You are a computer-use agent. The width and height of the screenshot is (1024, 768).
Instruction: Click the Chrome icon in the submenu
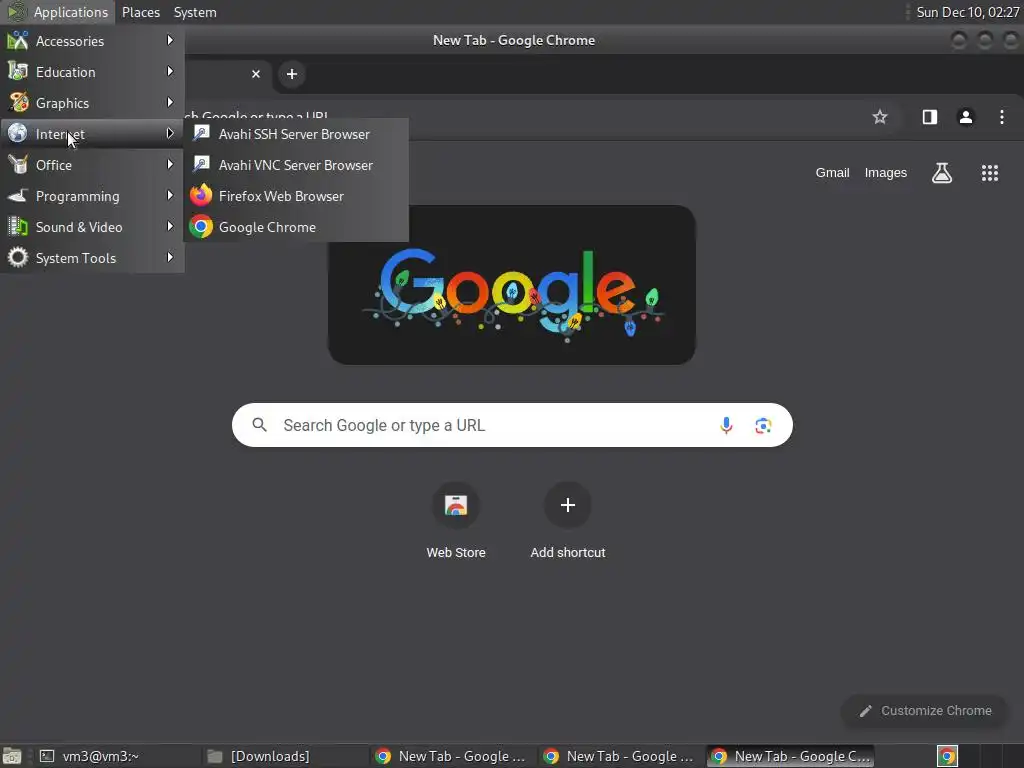pyautogui.click(x=201, y=227)
